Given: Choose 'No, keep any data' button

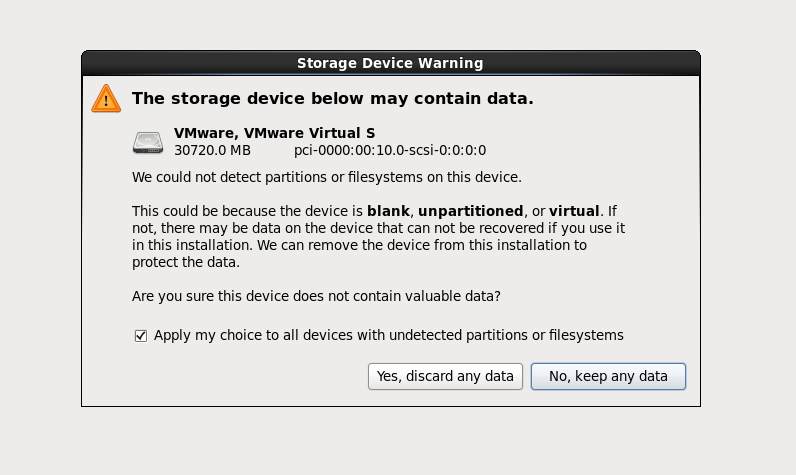Looking at the screenshot, I should 608,376.
